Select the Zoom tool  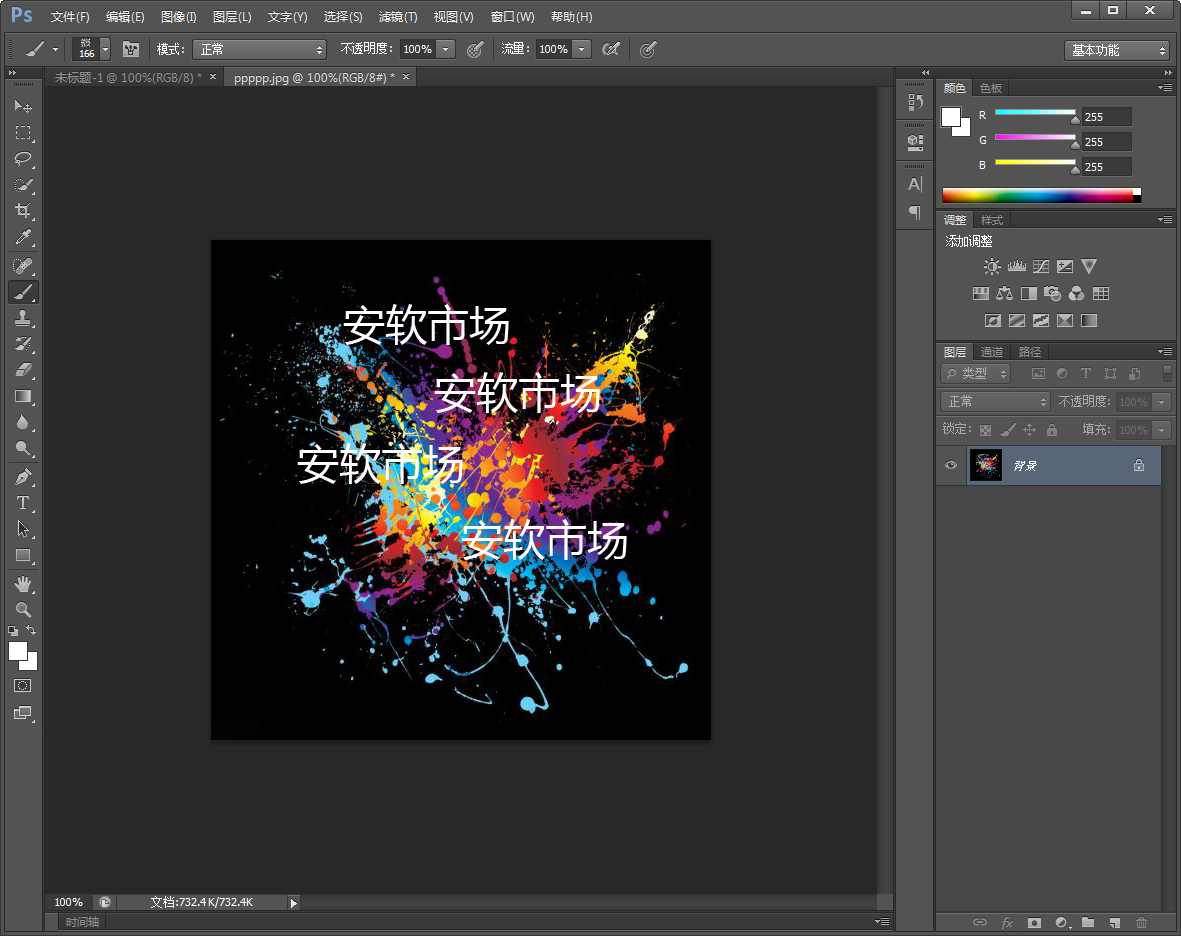23,609
